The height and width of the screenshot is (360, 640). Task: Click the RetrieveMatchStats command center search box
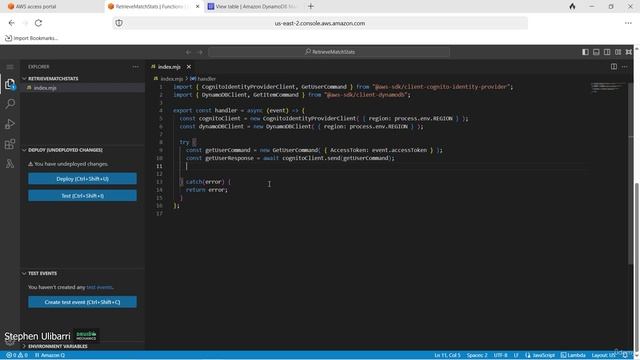click(329, 52)
